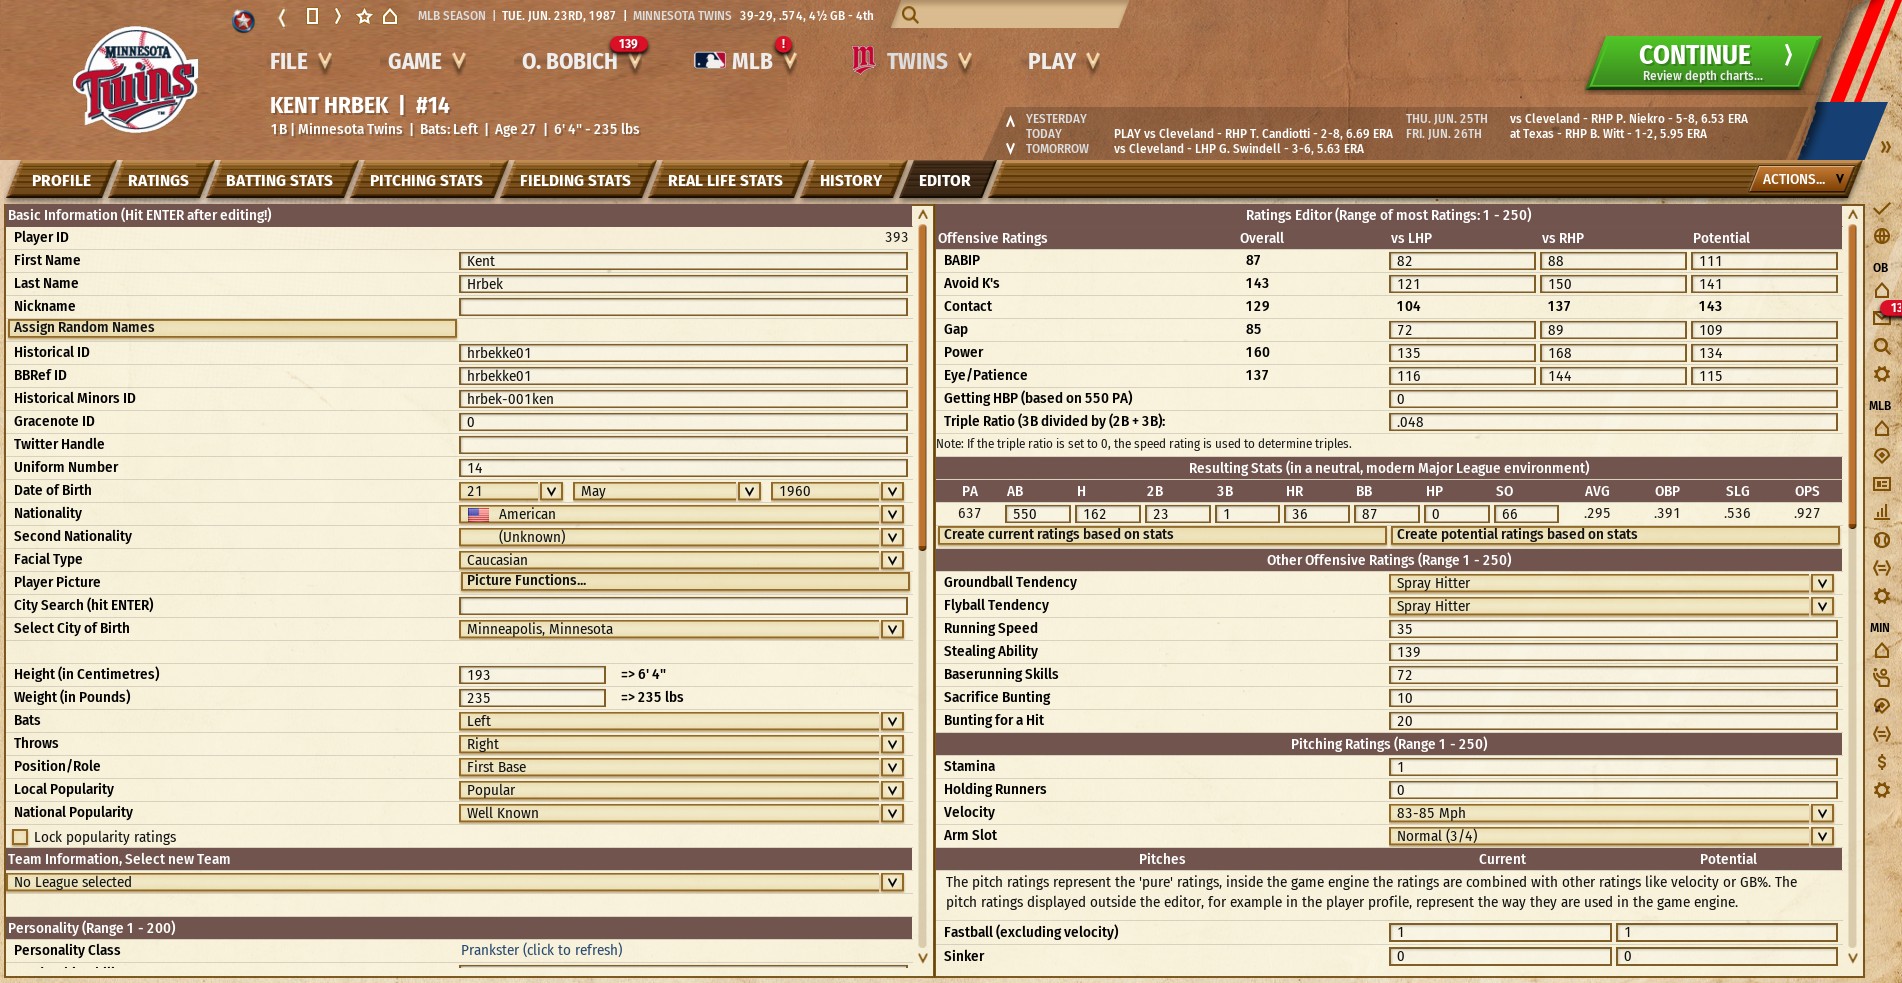Open the FILE menu
This screenshot has height=983, width=1902.
click(x=300, y=61)
